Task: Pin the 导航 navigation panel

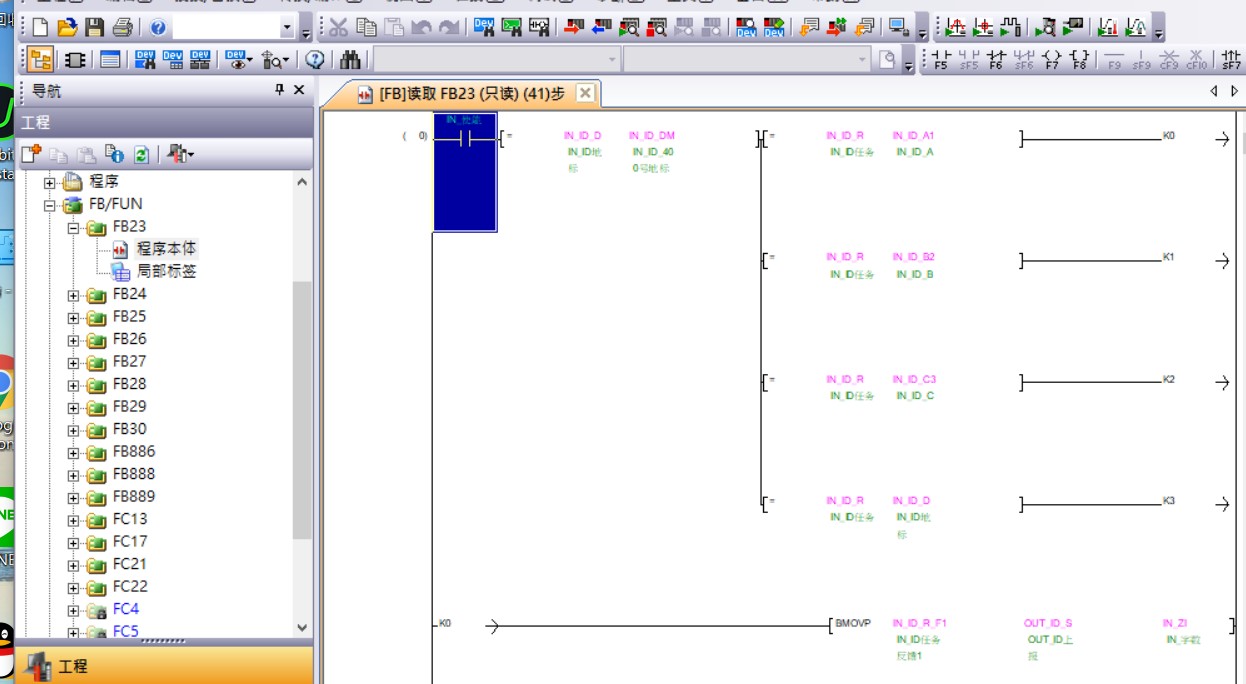Action: click(x=279, y=90)
